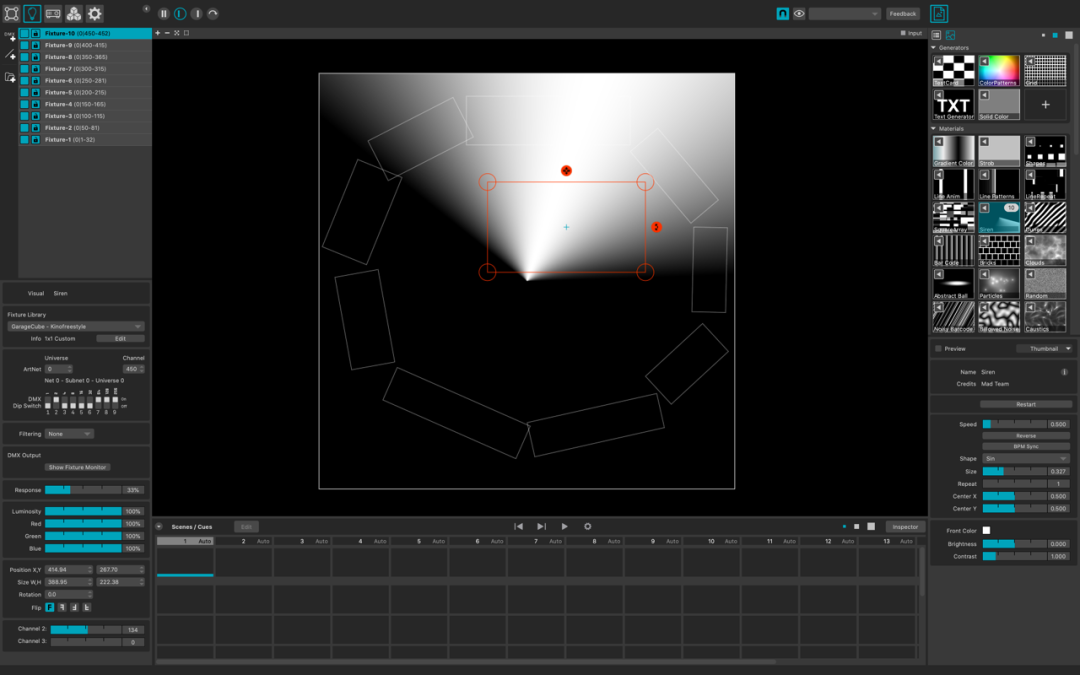Viewport: 1080px width, 675px height.
Task: Click the pause output button
Action: pos(164,14)
